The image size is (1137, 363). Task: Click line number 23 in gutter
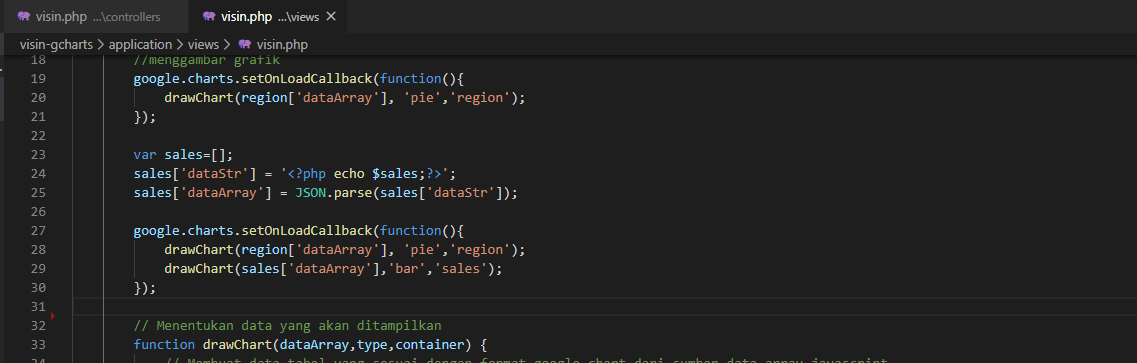39,154
